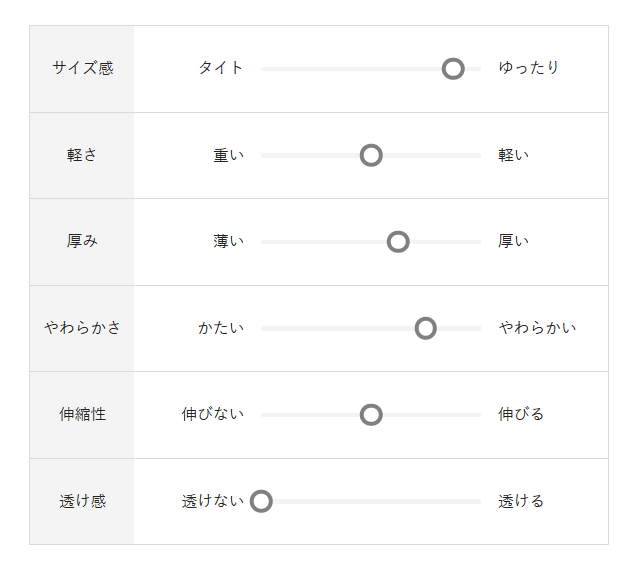This screenshot has width=634, height=567.
Task: Select the 伸縮性 row header
Action: point(82,414)
